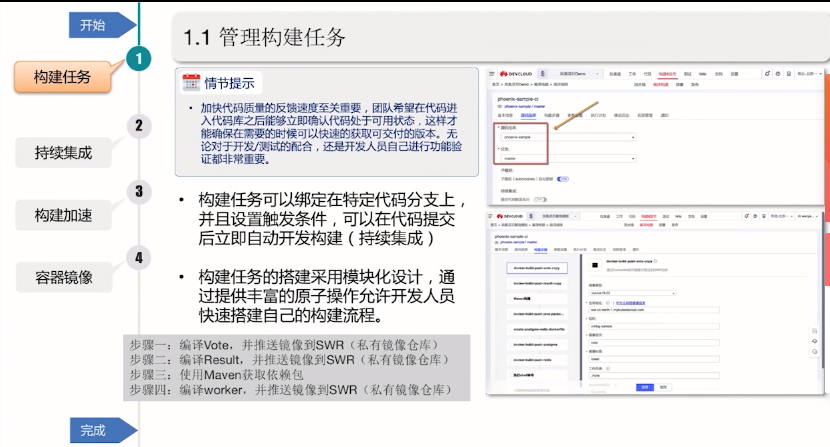Click help icon beside repository address label
This screenshot has height=447, width=830.
pyautogui.click(x=608, y=303)
